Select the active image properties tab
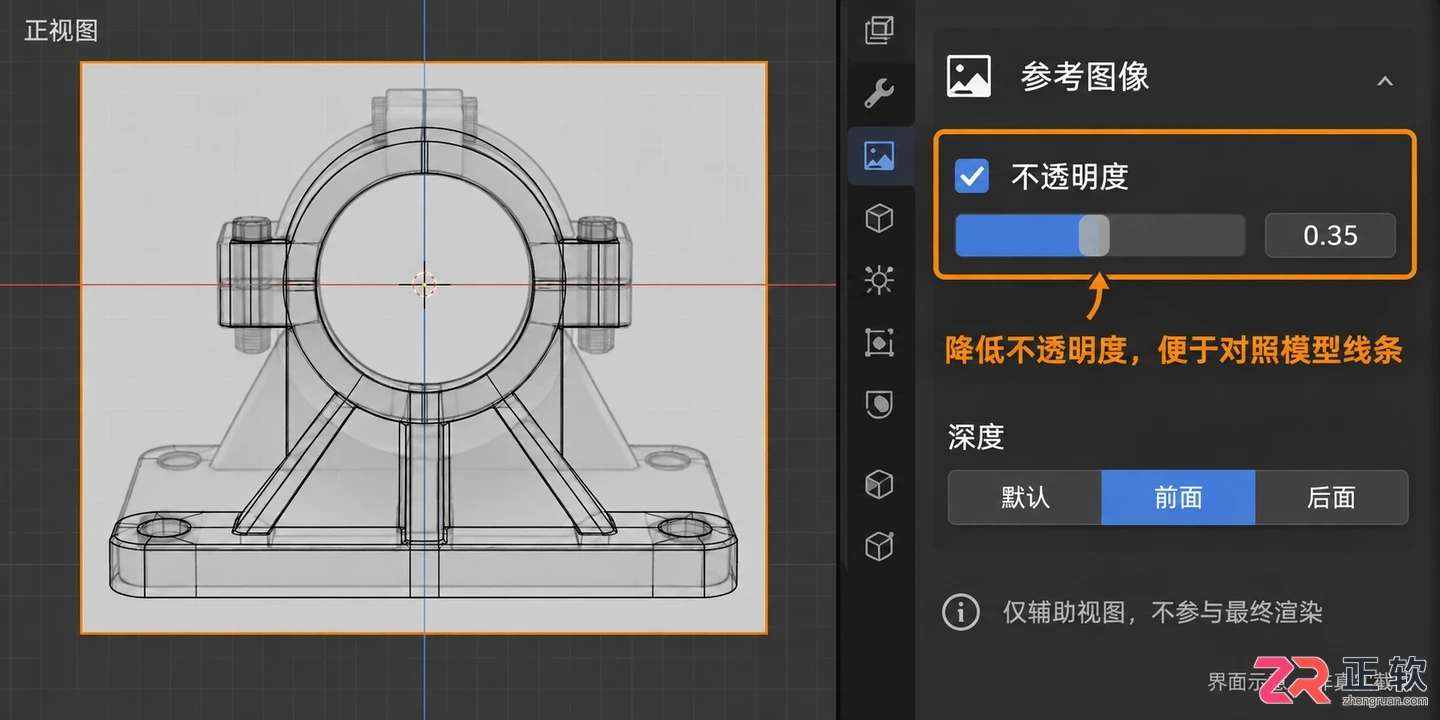1440x720 pixels. [x=879, y=156]
